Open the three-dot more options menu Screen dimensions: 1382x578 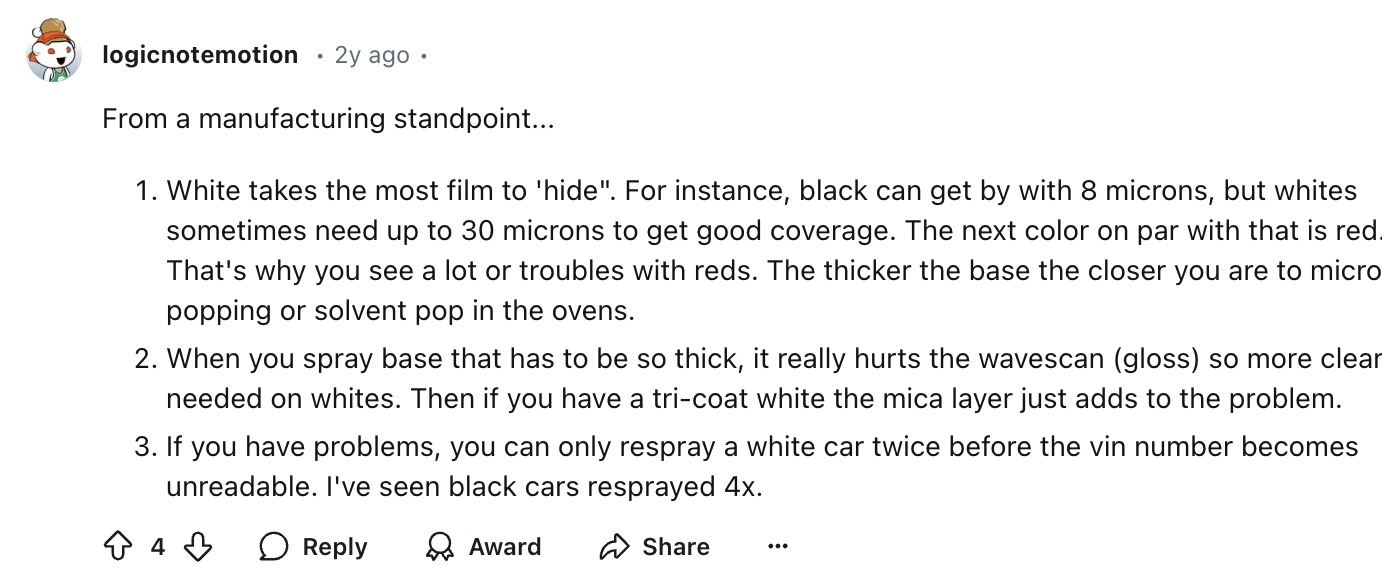tap(778, 547)
